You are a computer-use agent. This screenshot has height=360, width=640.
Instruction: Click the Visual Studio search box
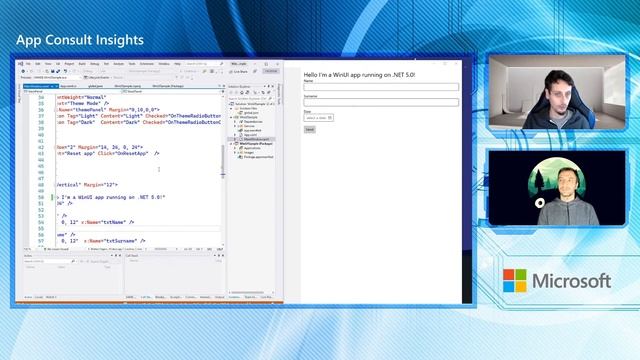point(204,64)
